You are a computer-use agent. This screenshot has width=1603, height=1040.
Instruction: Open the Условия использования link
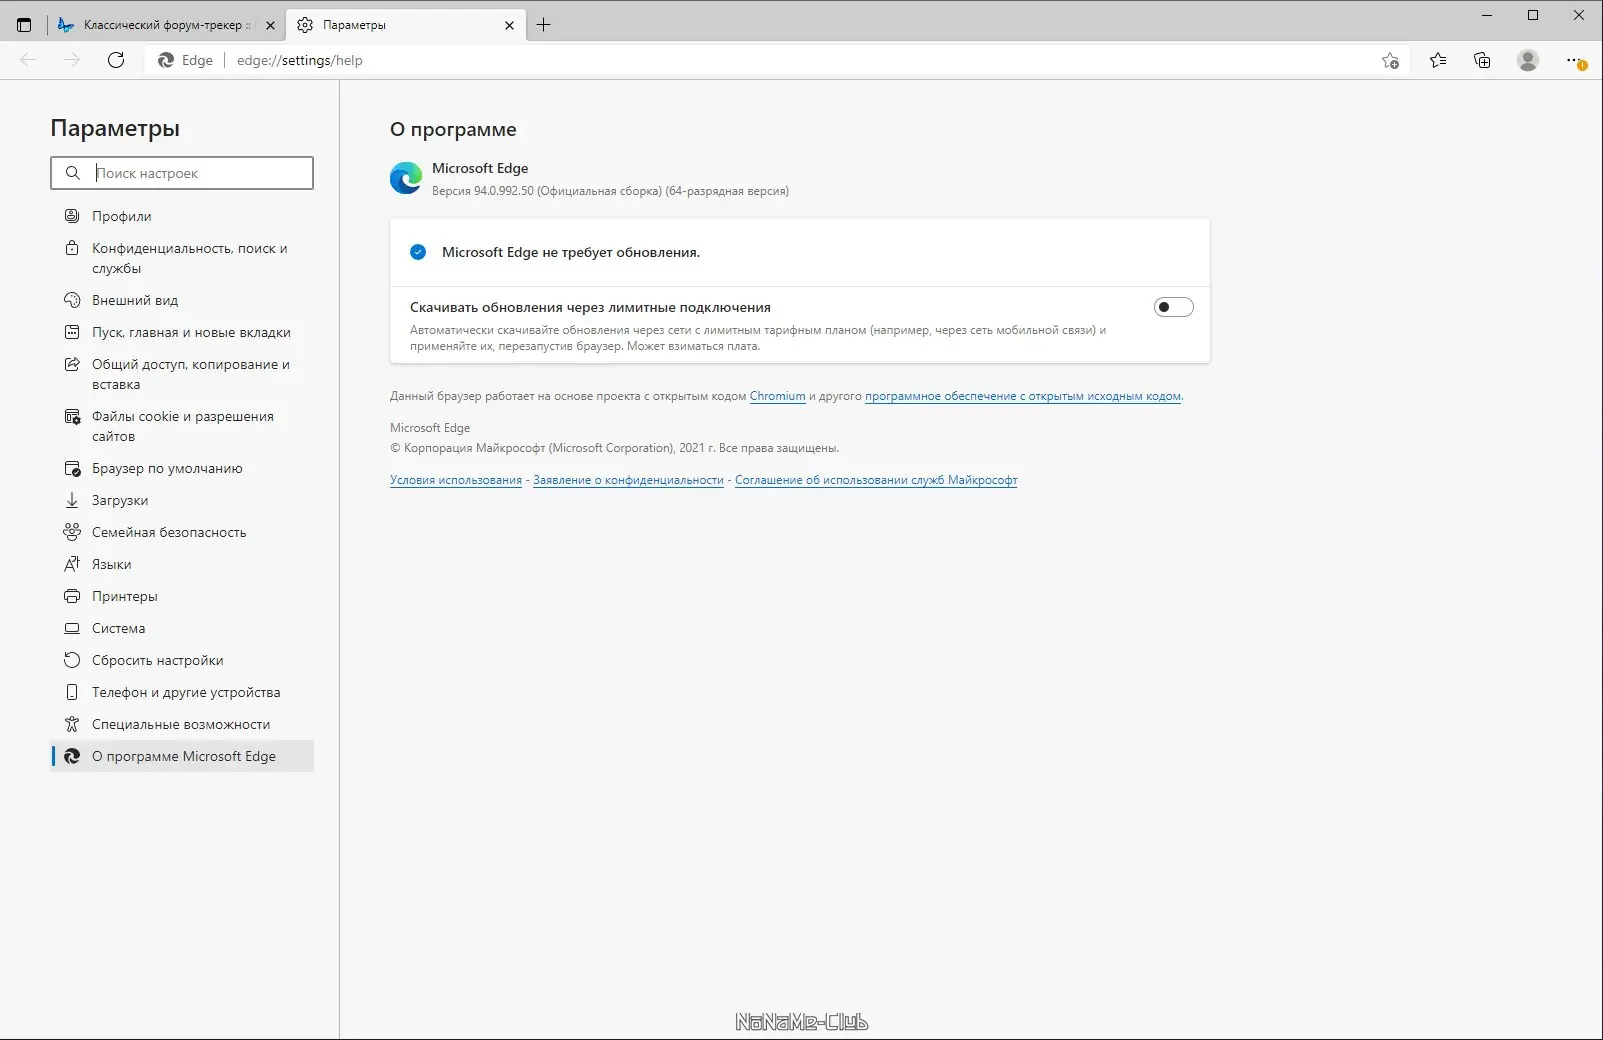pos(456,480)
